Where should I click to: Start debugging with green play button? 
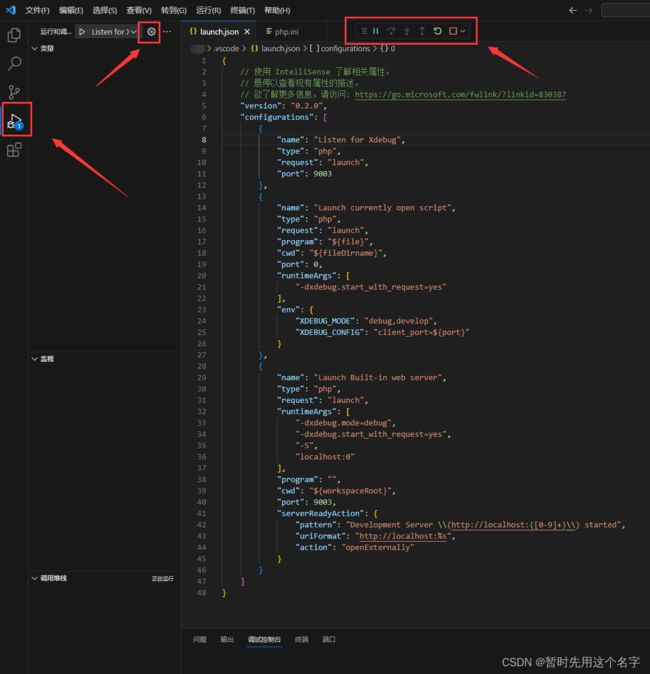pyautogui.click(x=82, y=31)
